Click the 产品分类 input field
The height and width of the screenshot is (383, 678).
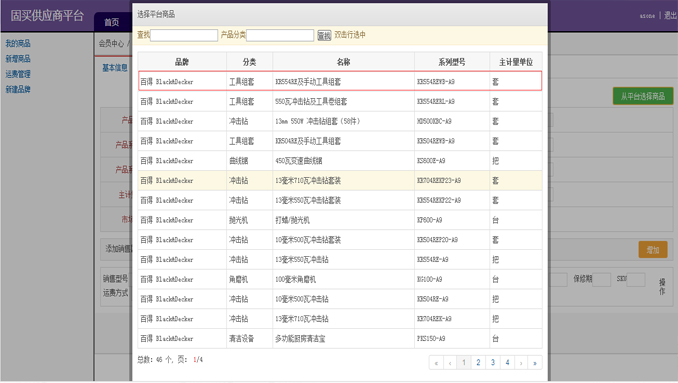(x=280, y=35)
